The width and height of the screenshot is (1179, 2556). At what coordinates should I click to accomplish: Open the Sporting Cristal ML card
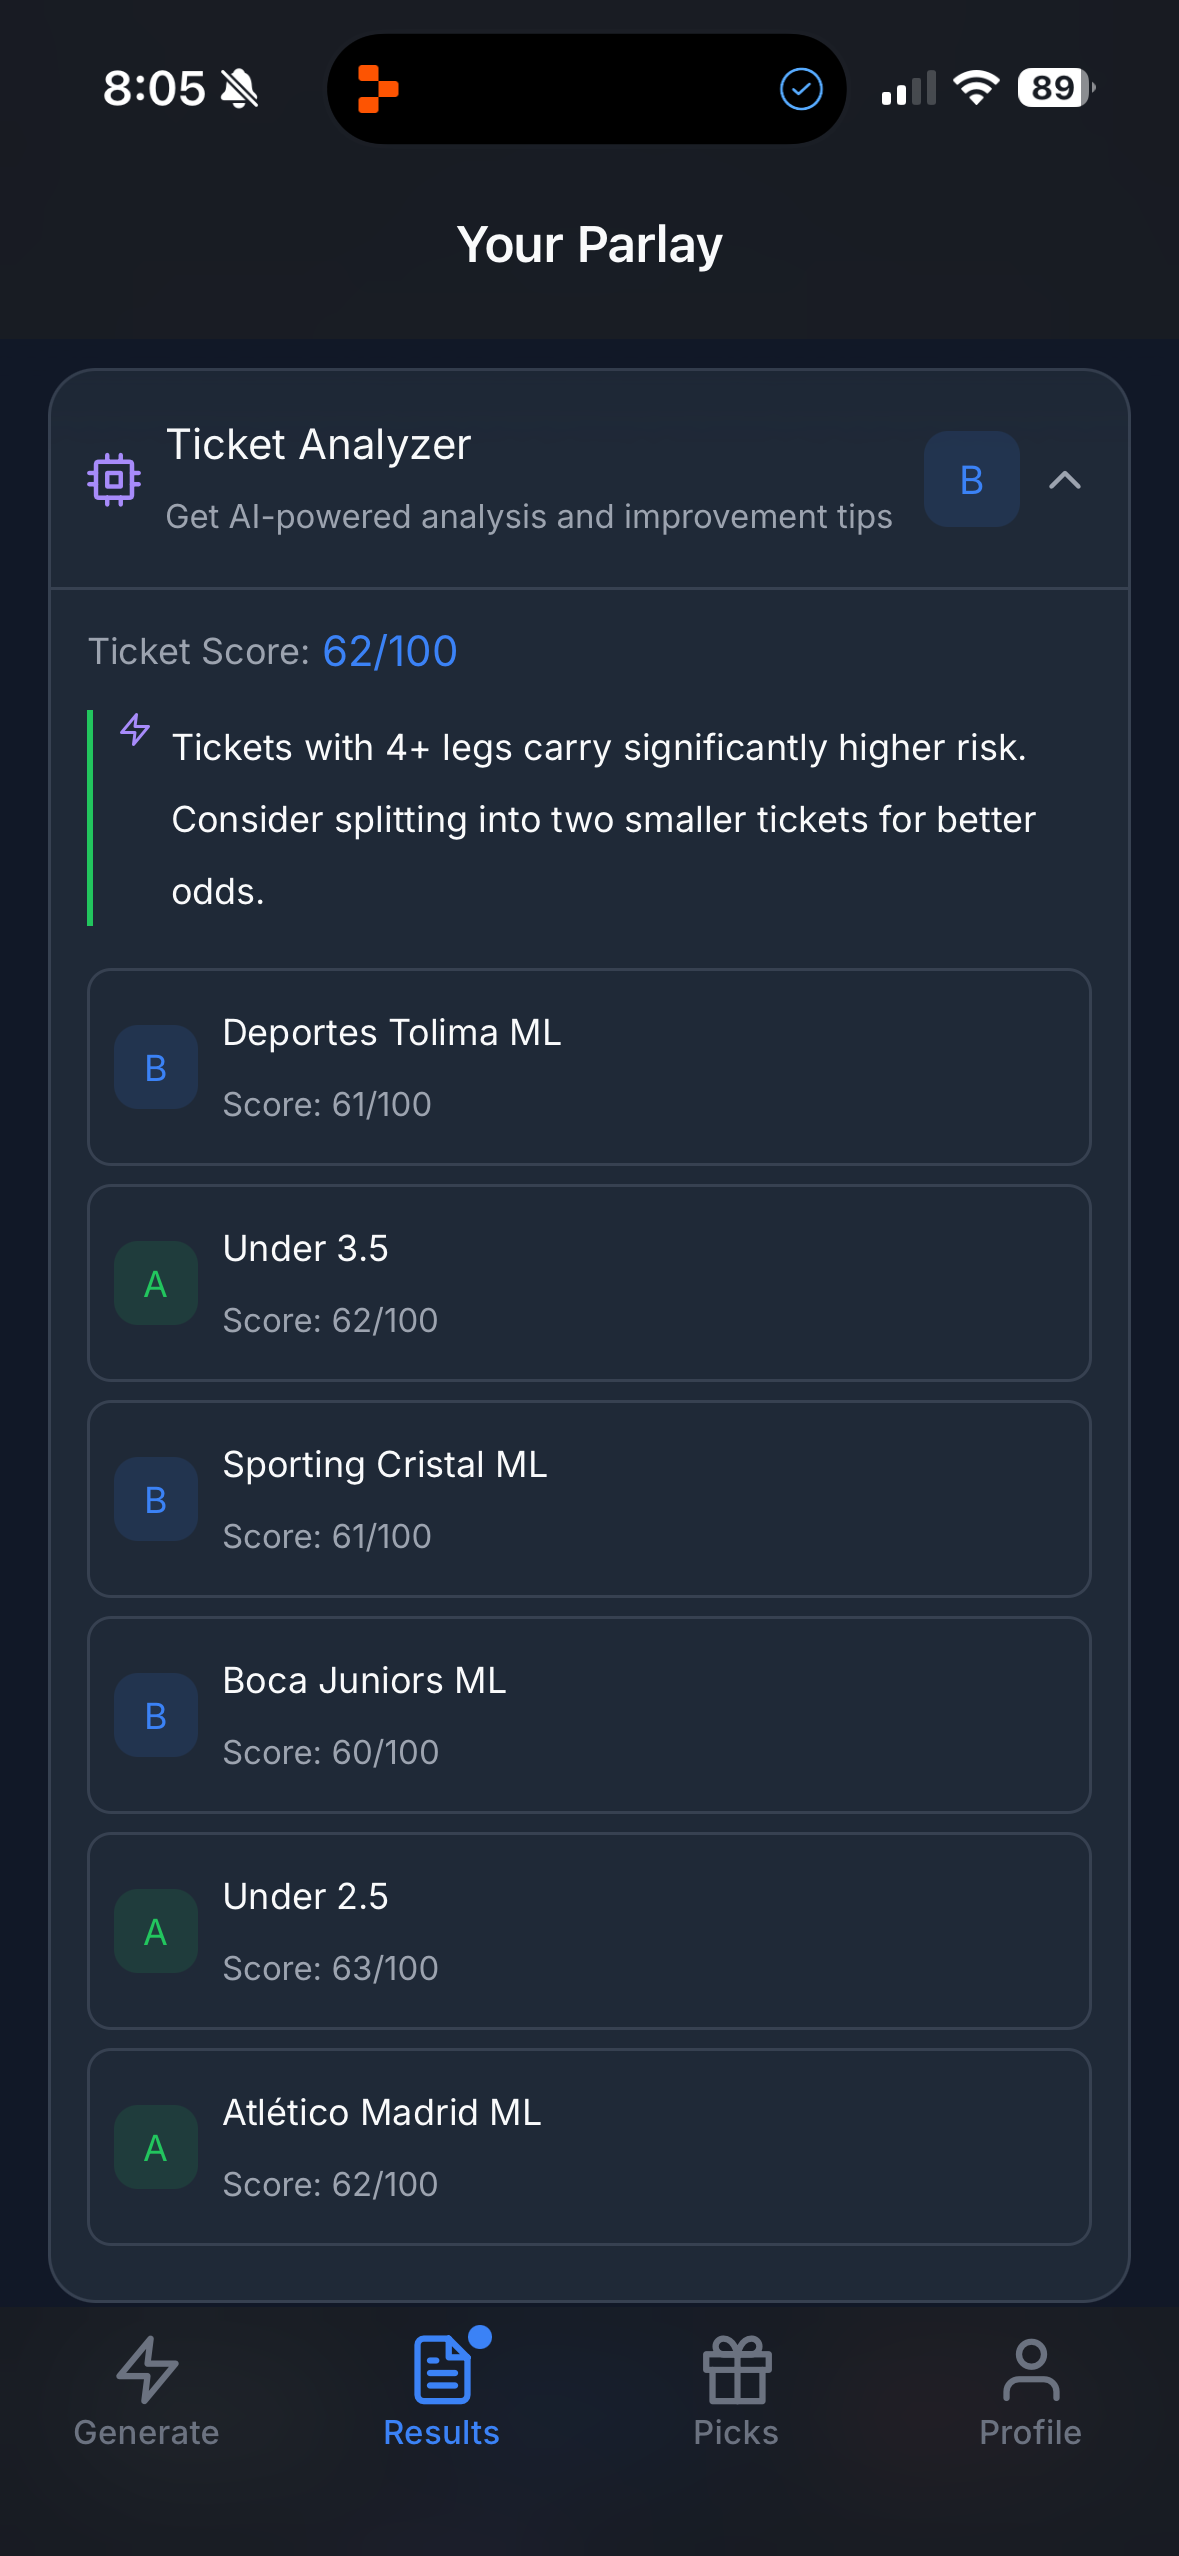tap(589, 1498)
